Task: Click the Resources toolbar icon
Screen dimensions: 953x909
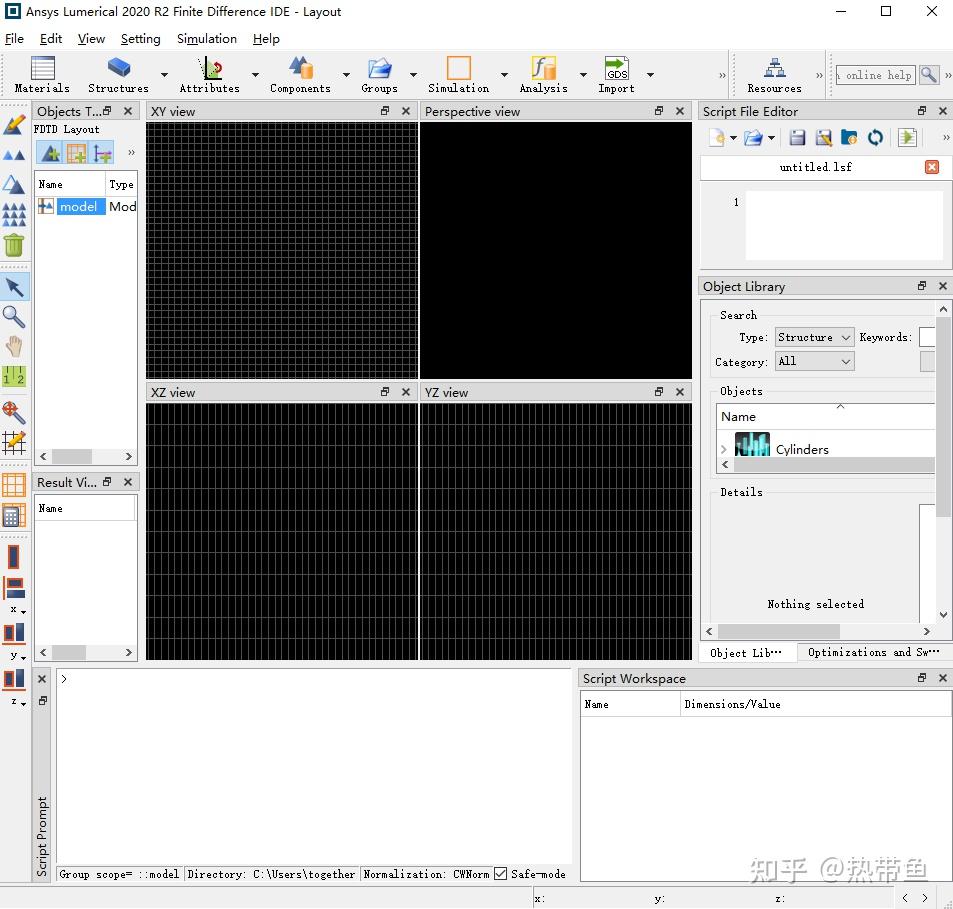Action: [x=773, y=68]
